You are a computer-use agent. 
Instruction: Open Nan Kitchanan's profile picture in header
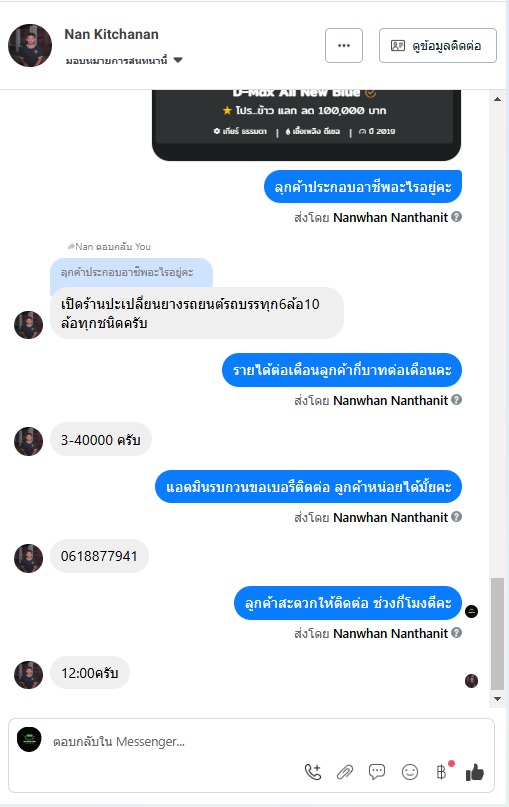point(30,45)
